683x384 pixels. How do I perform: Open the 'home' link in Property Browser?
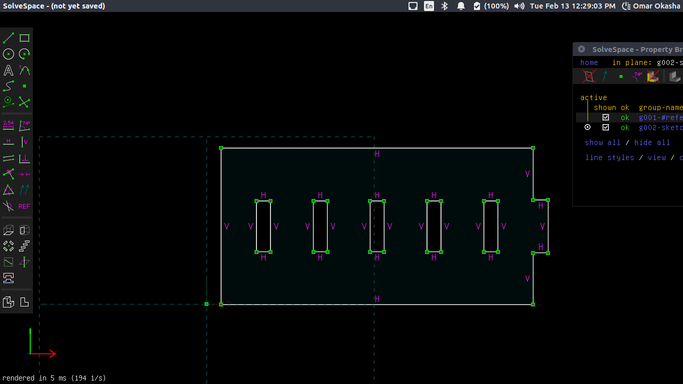589,63
